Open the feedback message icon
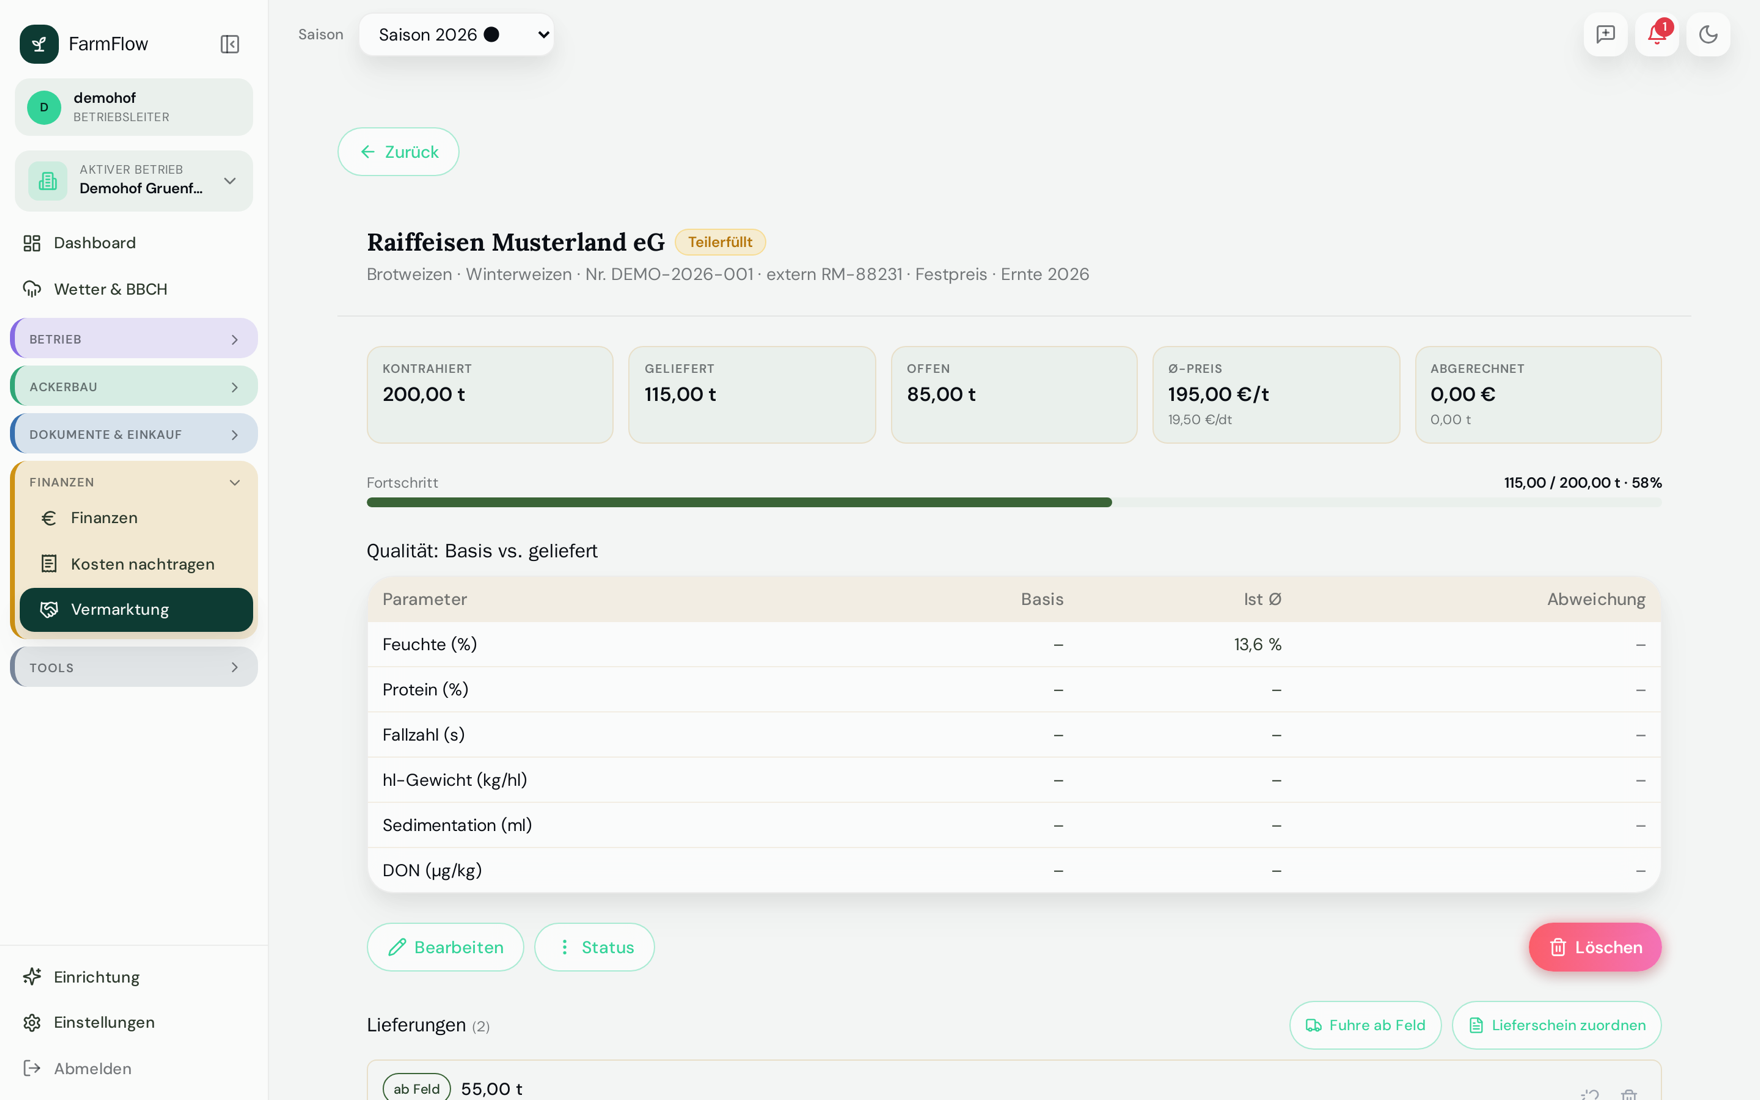Screen dimensions: 1760x1100 pos(1606,35)
